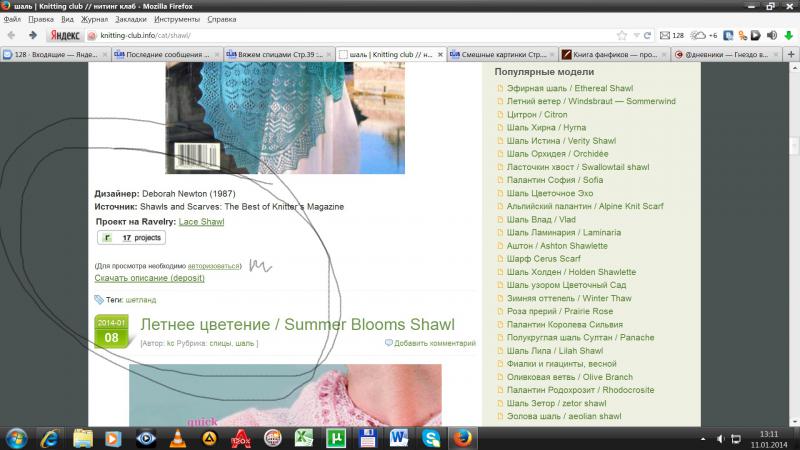Open 'Эолова шаль / aeolian shawl' link

point(564,416)
